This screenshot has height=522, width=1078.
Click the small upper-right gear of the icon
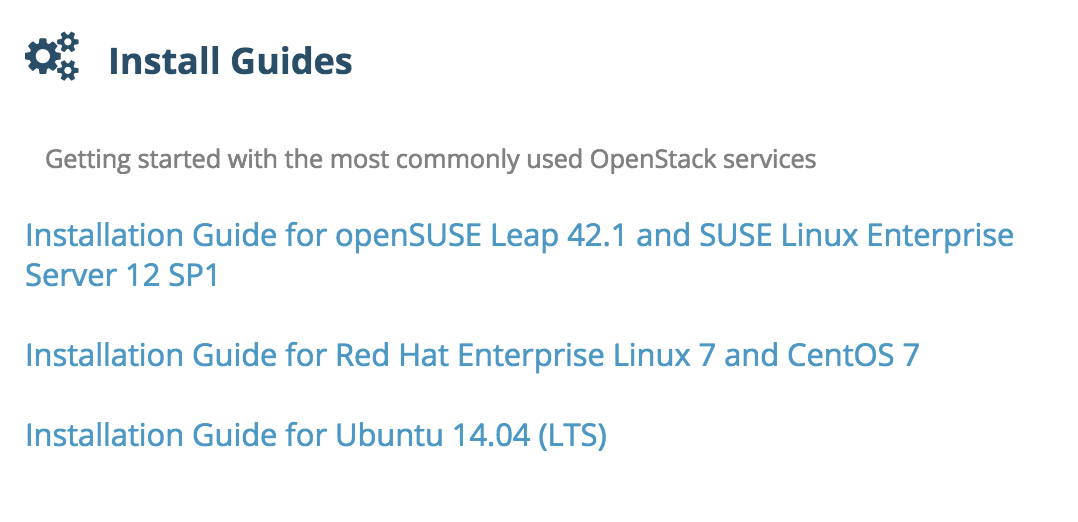point(67,43)
